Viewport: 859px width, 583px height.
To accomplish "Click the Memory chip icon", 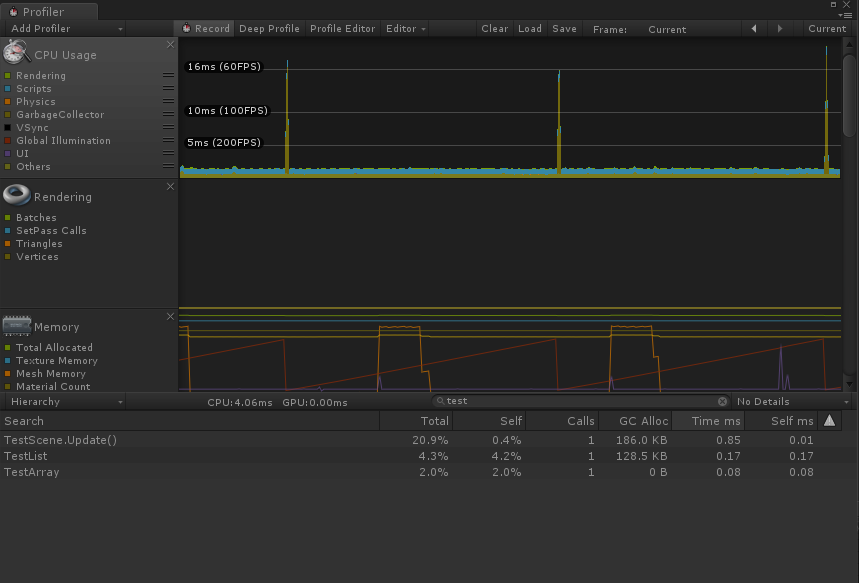I will pyautogui.click(x=16, y=325).
